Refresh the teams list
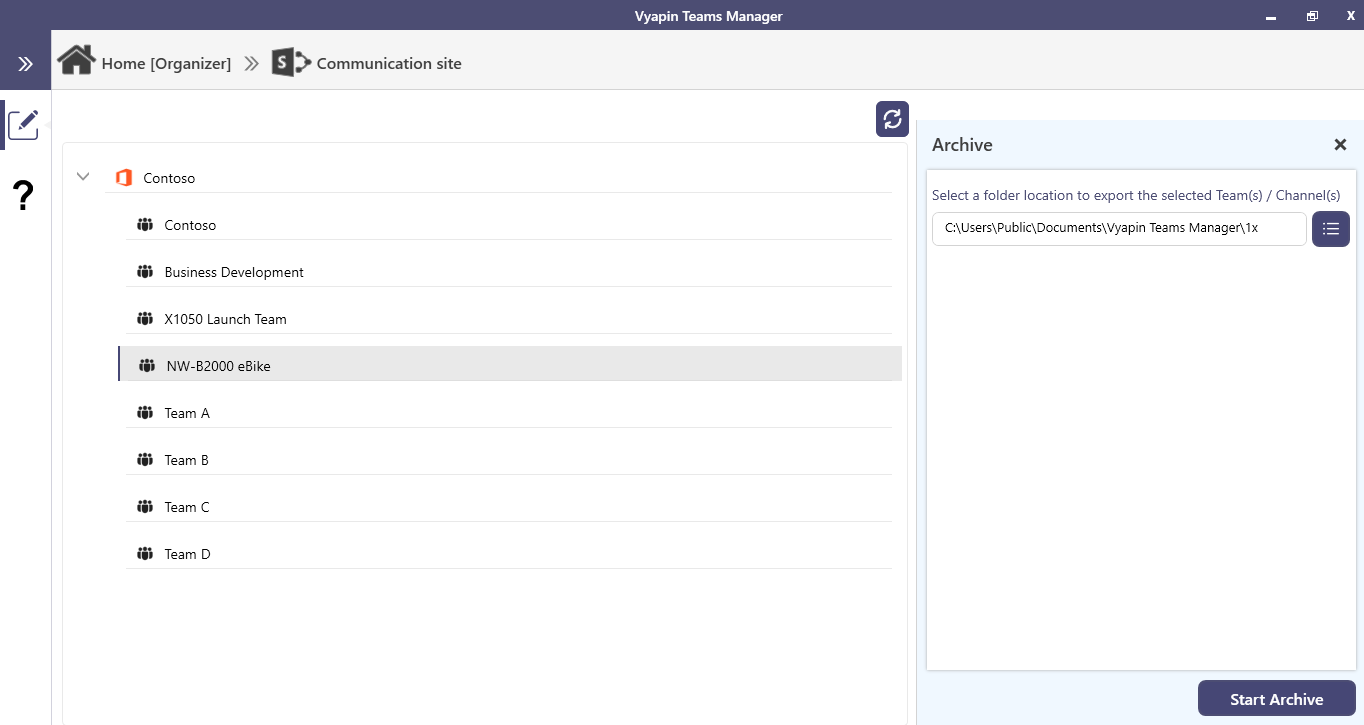The image size is (1364, 725). coord(893,118)
